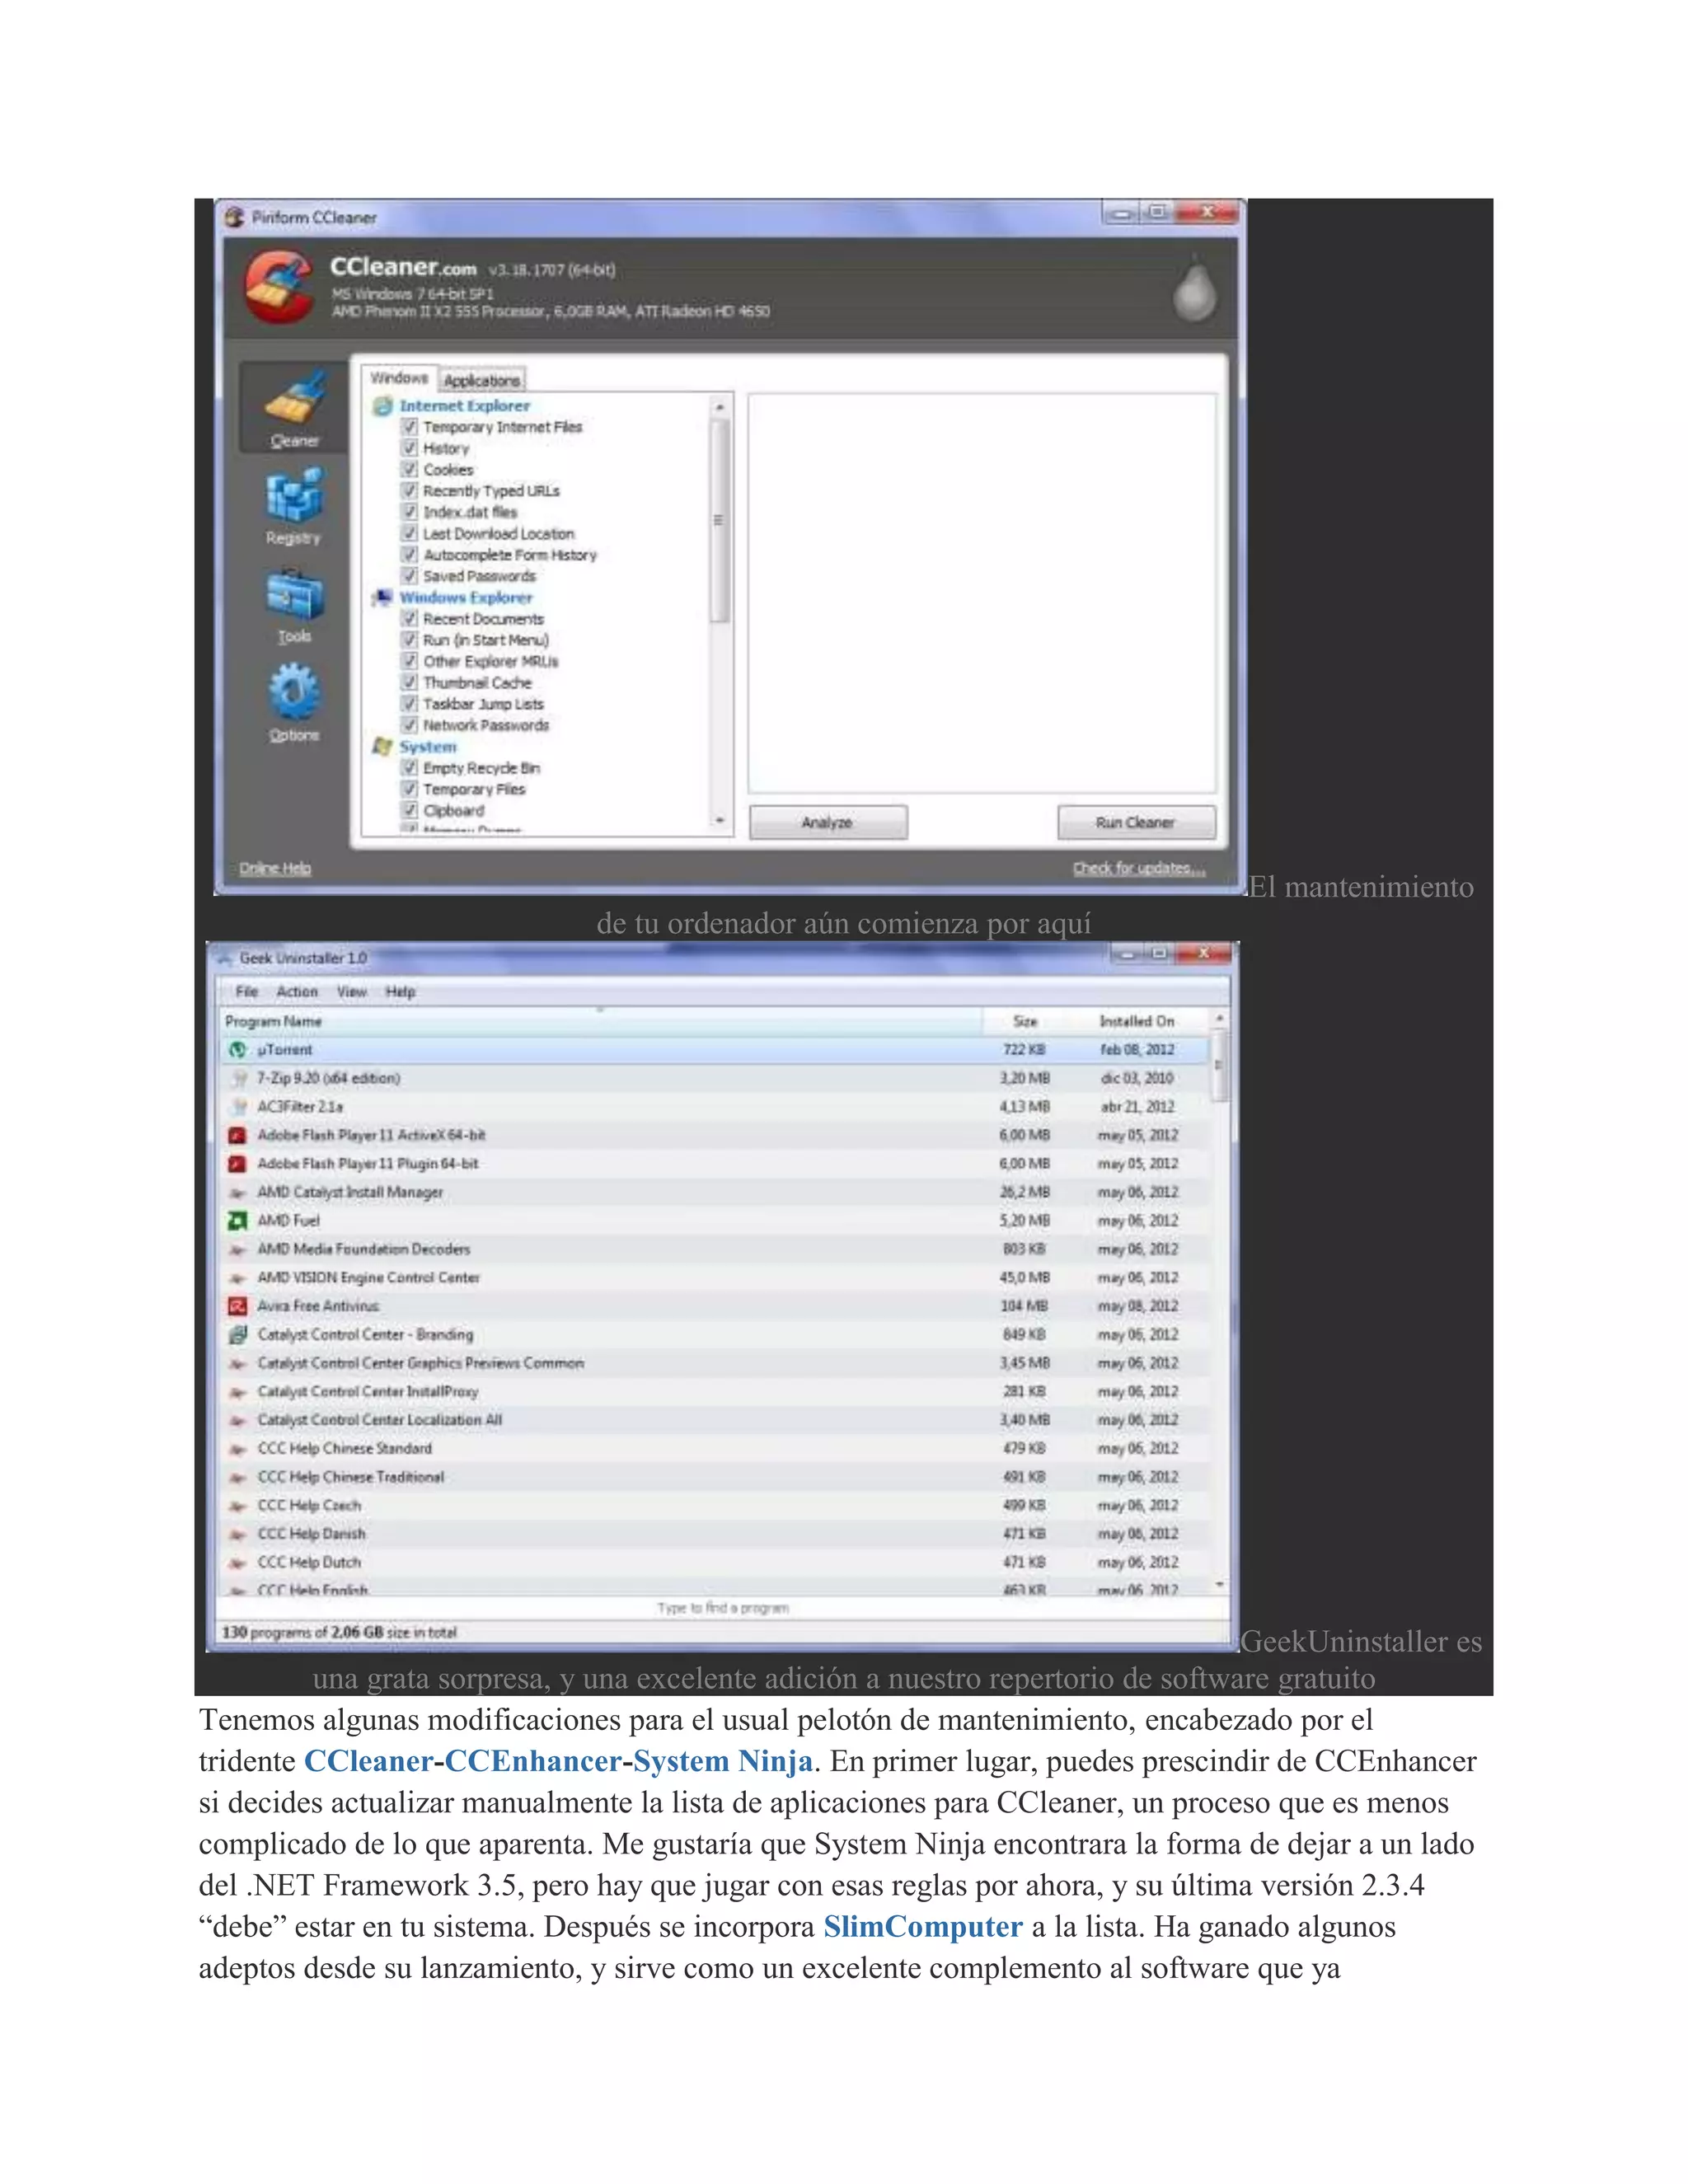Select the CCC Help Danish row
The height and width of the screenshot is (2184, 1688).
click(715, 1534)
